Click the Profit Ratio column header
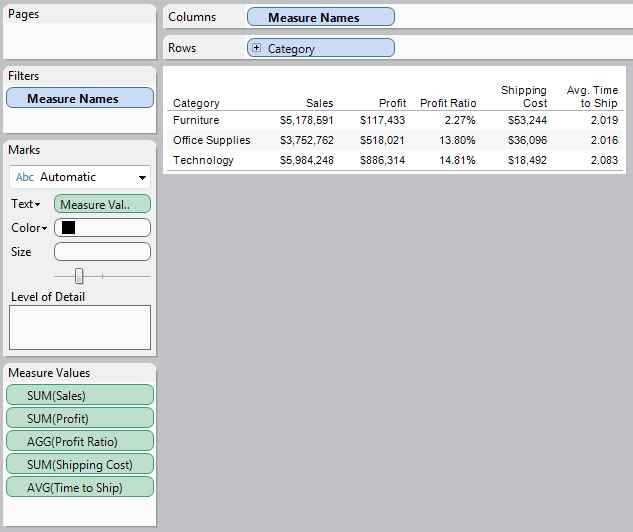The image size is (633, 532). (448, 103)
